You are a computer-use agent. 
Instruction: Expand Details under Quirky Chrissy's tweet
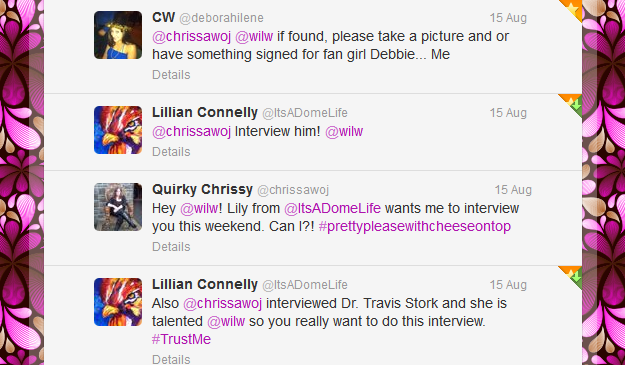click(x=171, y=246)
